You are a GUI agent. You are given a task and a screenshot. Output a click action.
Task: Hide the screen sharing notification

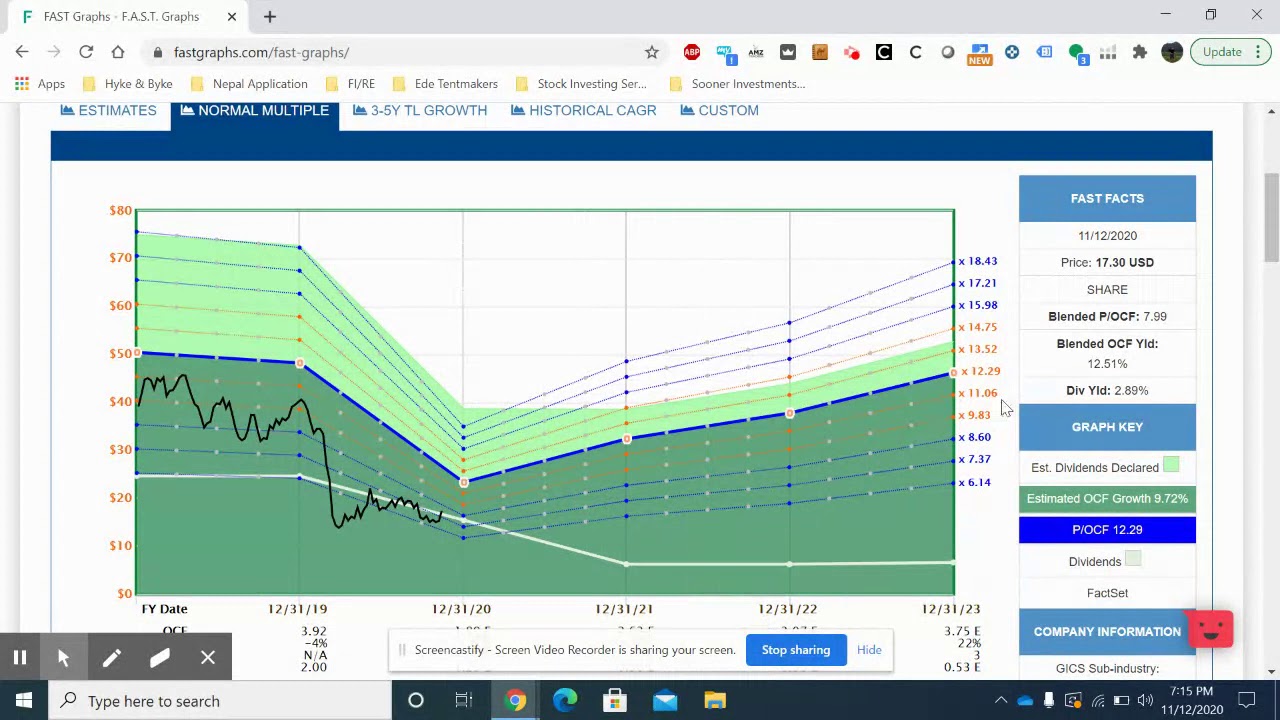tap(869, 650)
